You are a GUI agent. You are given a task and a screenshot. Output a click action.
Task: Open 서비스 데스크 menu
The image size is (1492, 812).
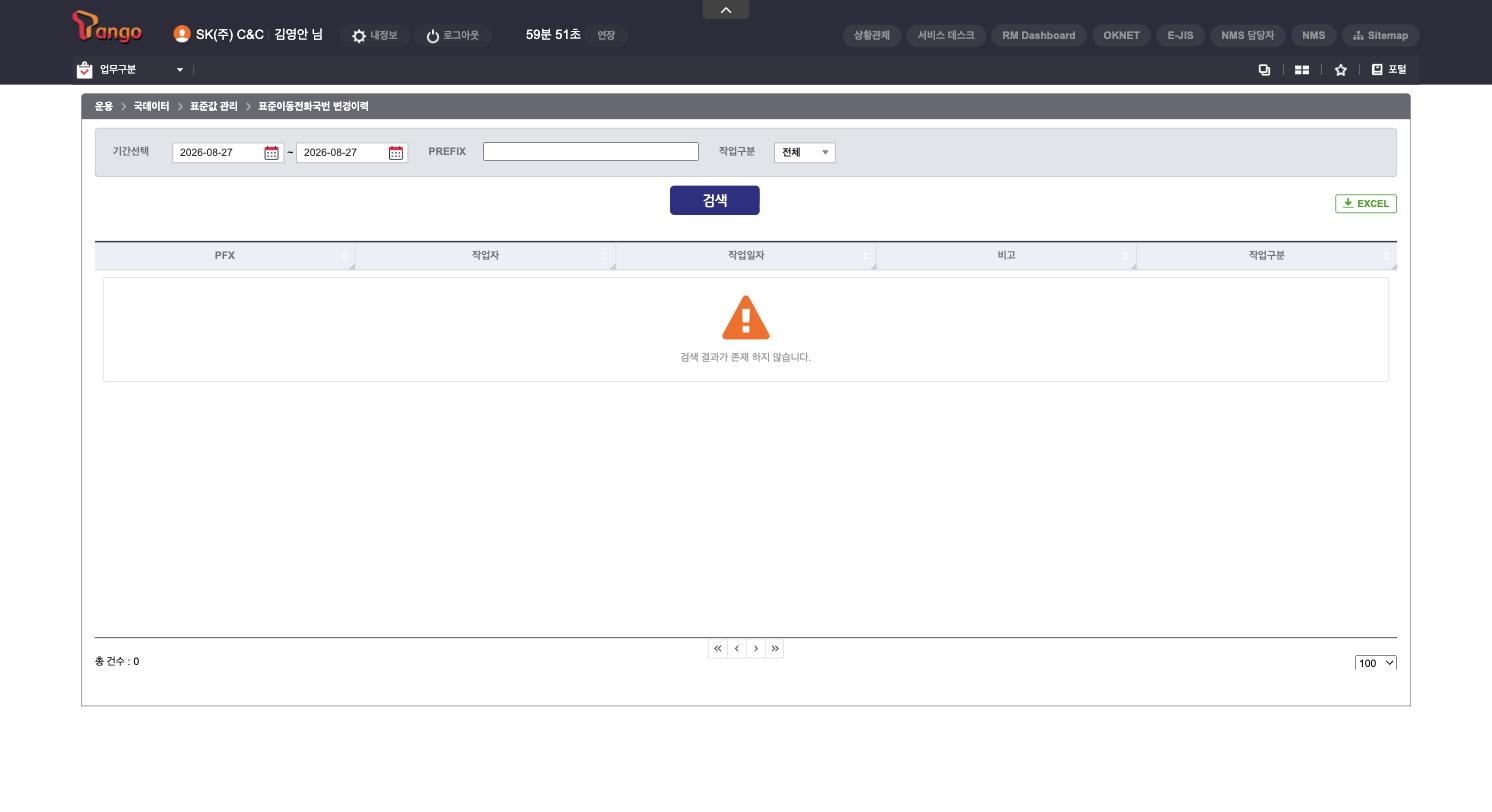946,36
